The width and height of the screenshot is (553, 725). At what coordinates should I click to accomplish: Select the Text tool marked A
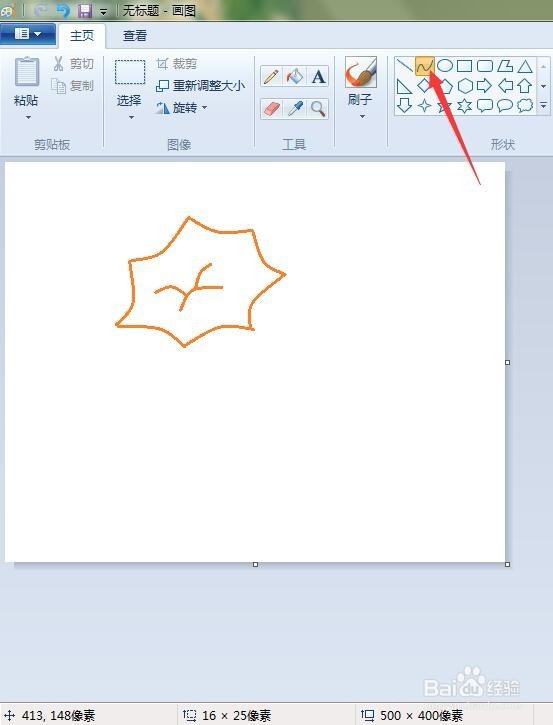(318, 76)
